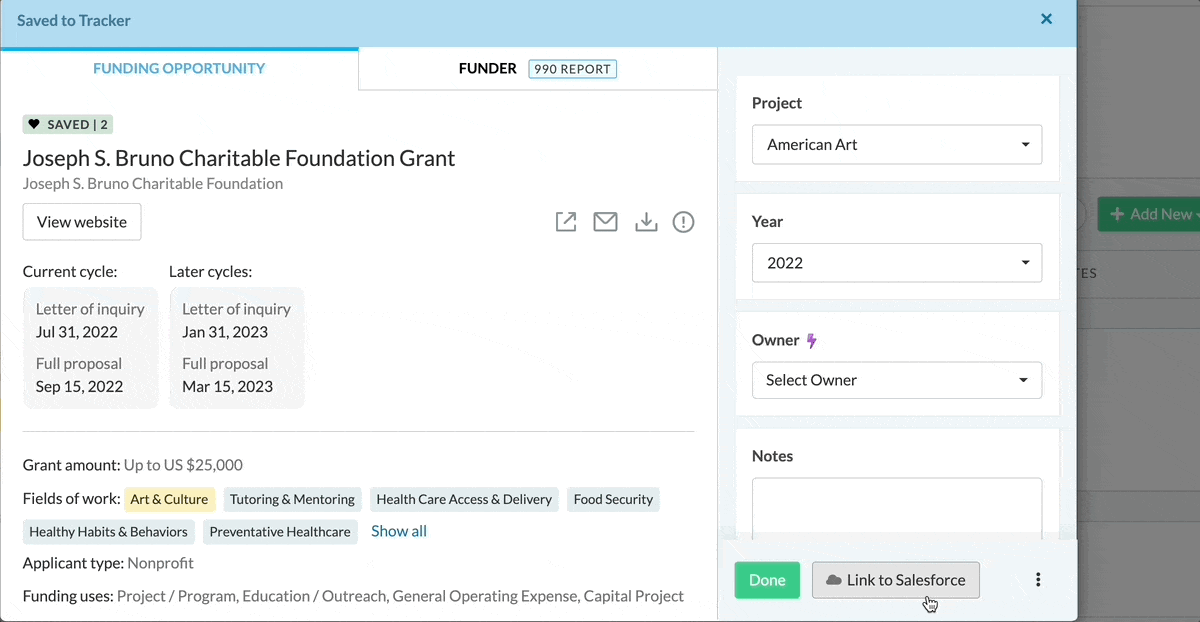Click the grant title Joseph S. Bruno Charitable Foundation Grant
This screenshot has width=1200, height=622.
click(x=239, y=158)
